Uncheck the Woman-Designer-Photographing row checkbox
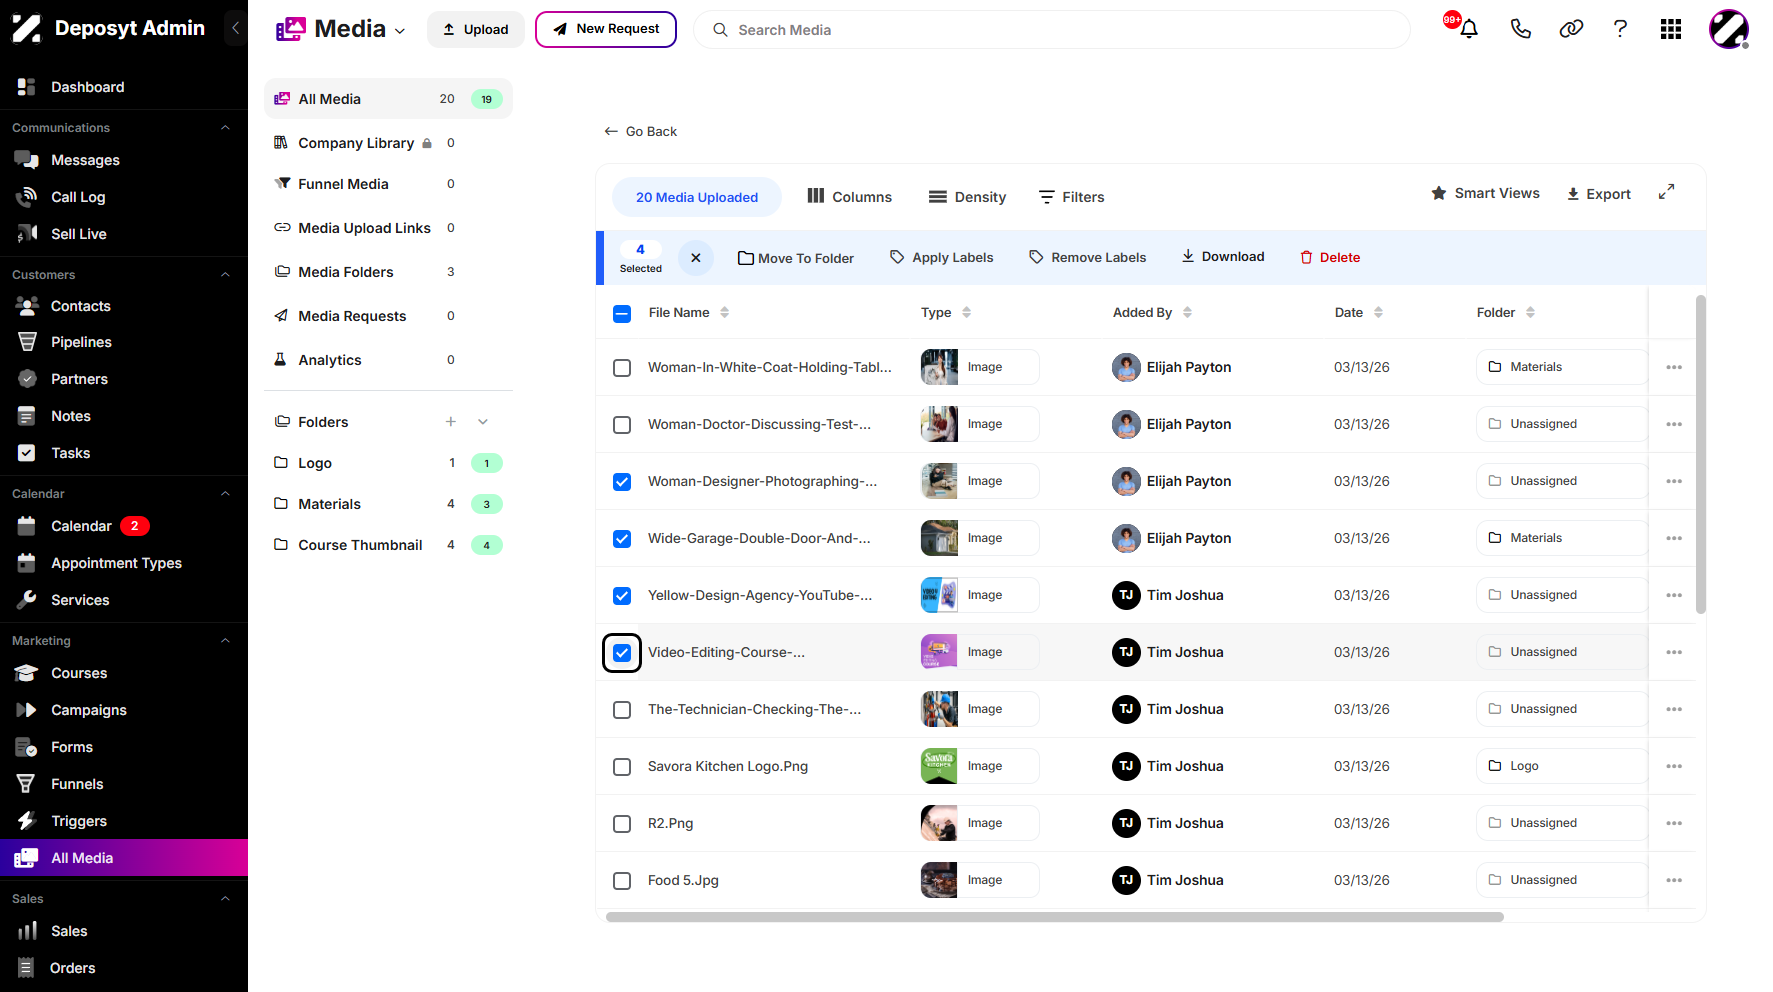 click(622, 482)
